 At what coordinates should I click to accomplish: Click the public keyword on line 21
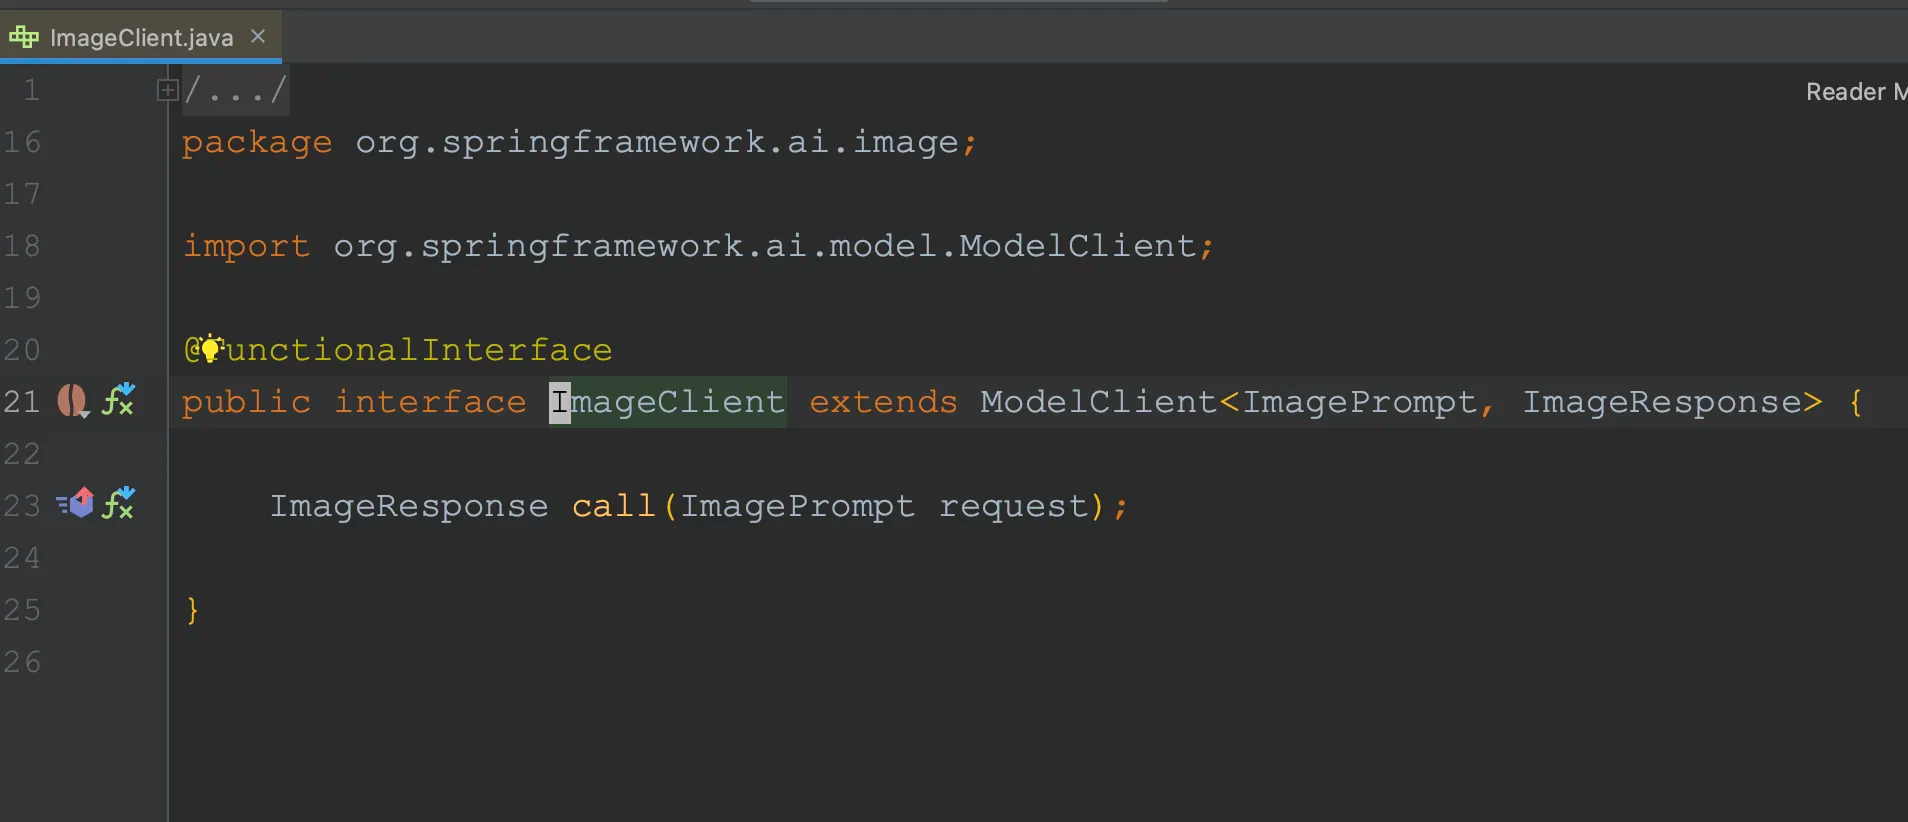[x=246, y=402]
